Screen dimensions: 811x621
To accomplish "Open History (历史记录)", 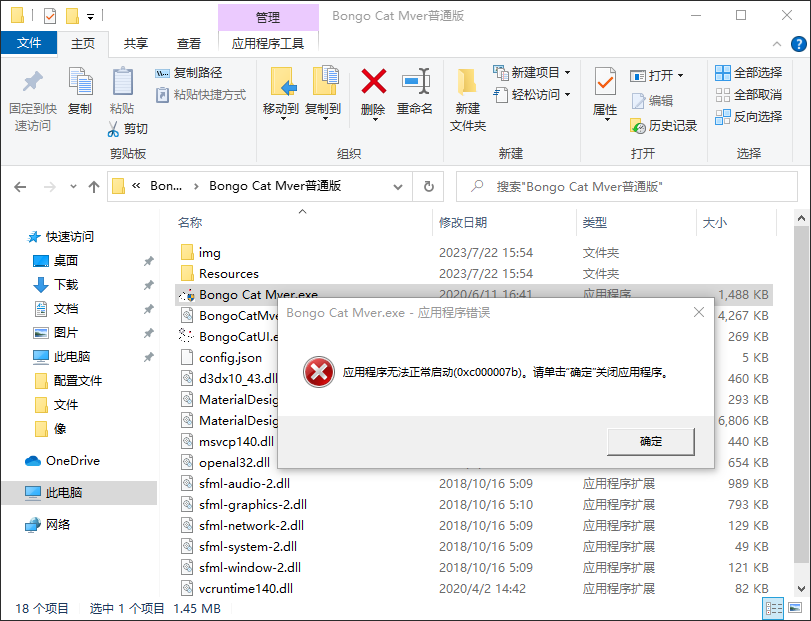I will coord(664,126).
